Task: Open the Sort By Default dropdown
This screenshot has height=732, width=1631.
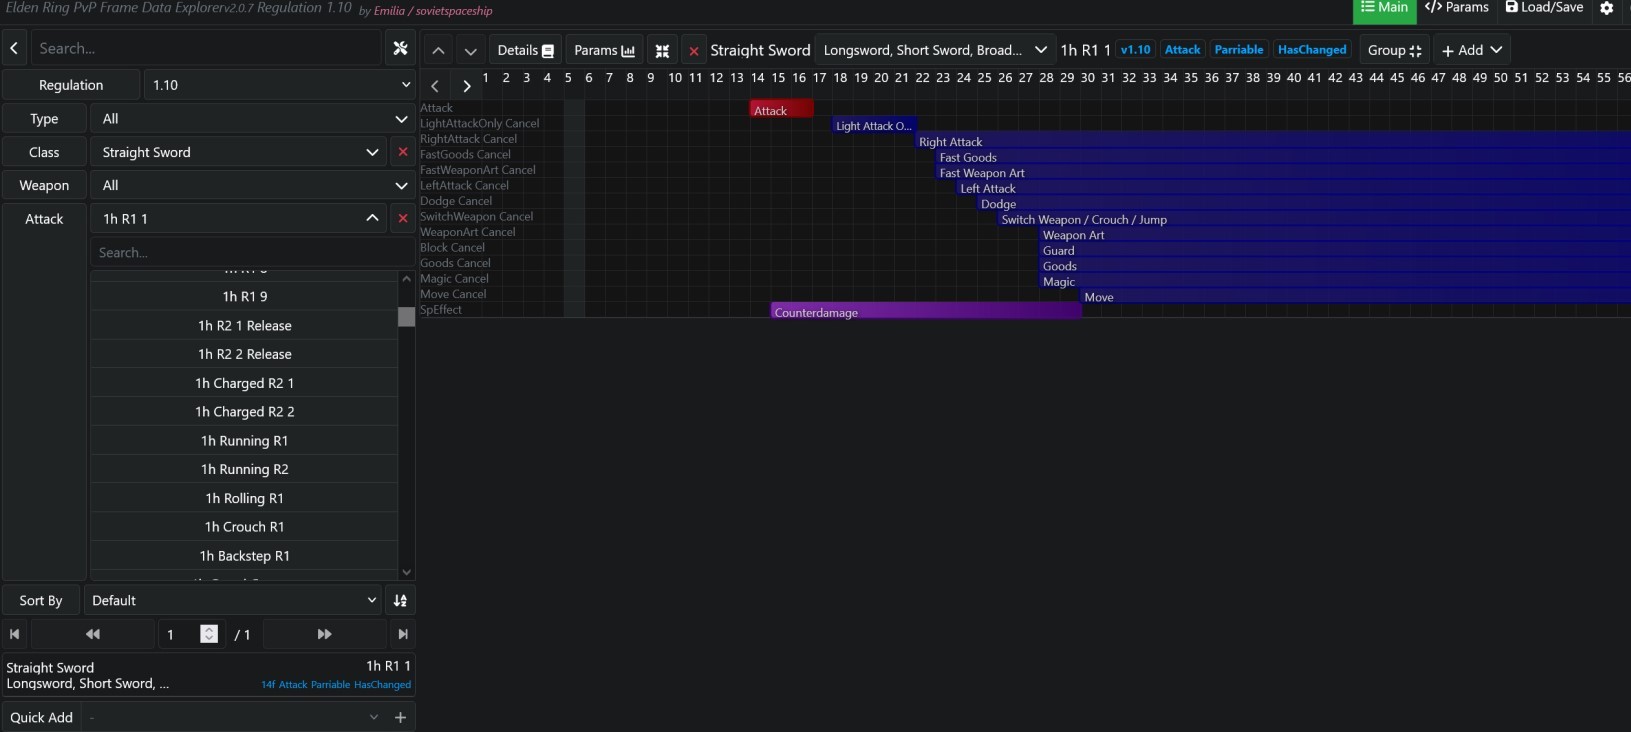Action: (232, 600)
